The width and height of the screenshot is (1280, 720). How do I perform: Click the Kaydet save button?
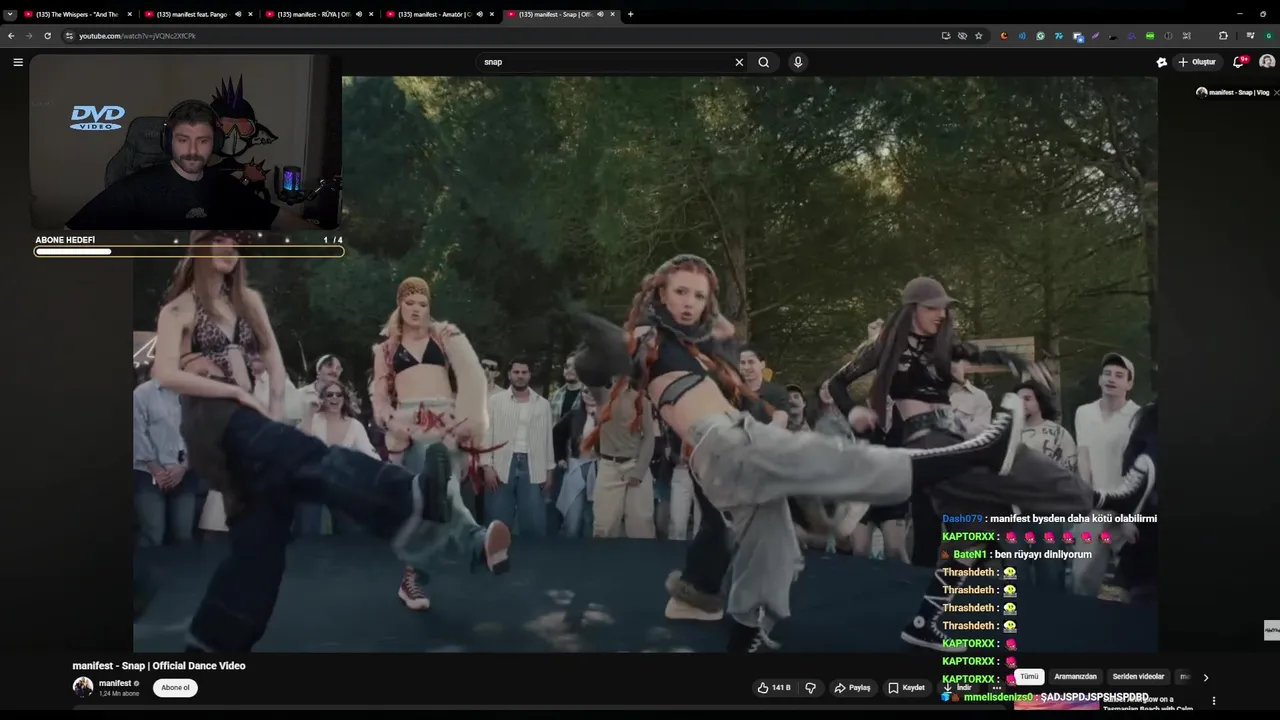click(x=906, y=688)
